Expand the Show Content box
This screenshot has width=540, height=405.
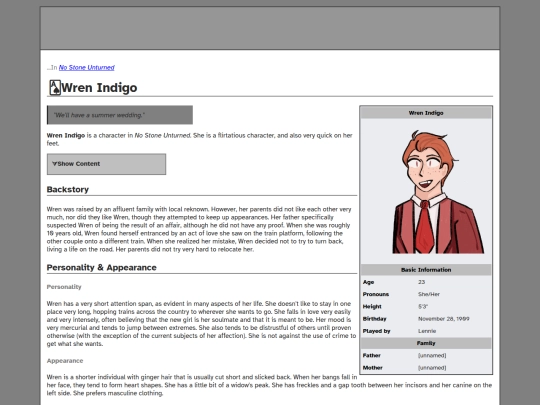pos(106,164)
